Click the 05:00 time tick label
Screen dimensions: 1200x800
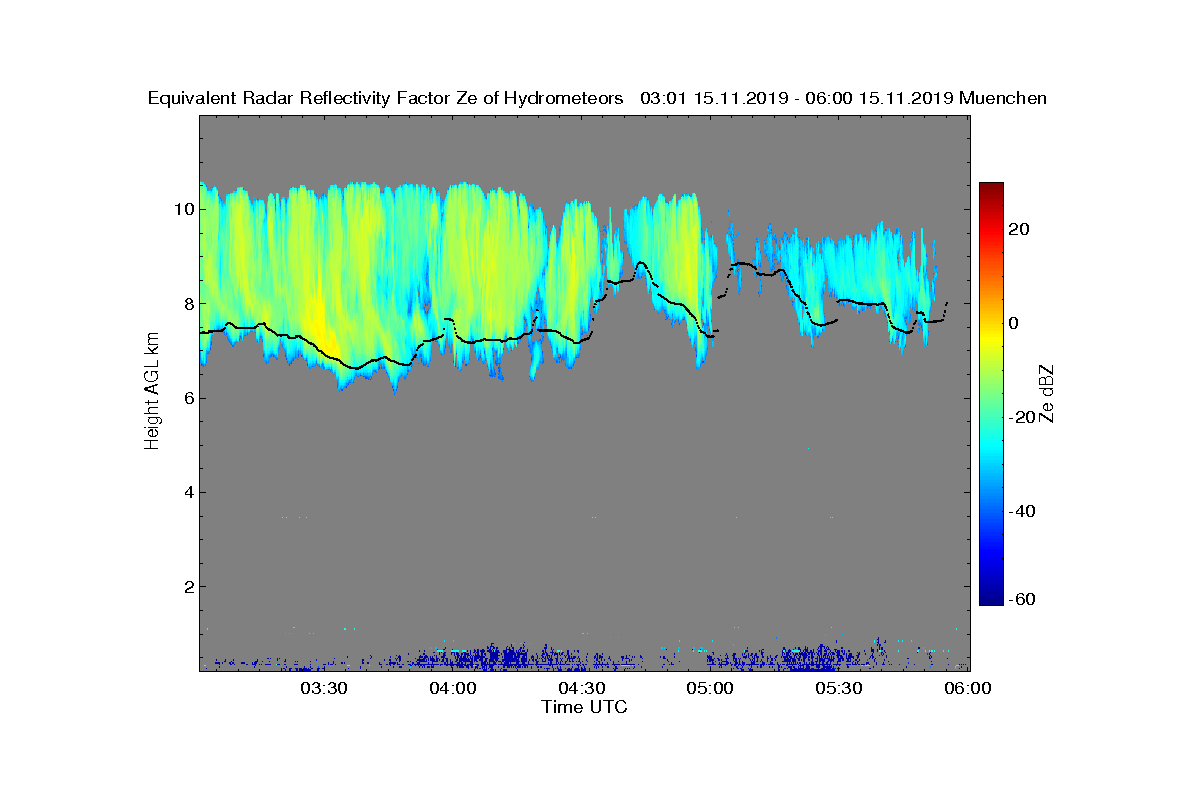click(711, 688)
